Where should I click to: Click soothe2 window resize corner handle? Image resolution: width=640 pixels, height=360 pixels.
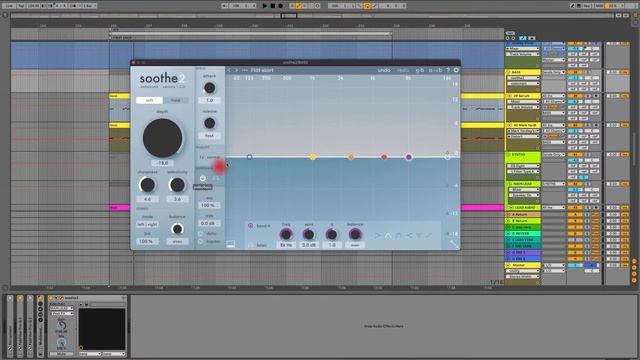coord(454,244)
